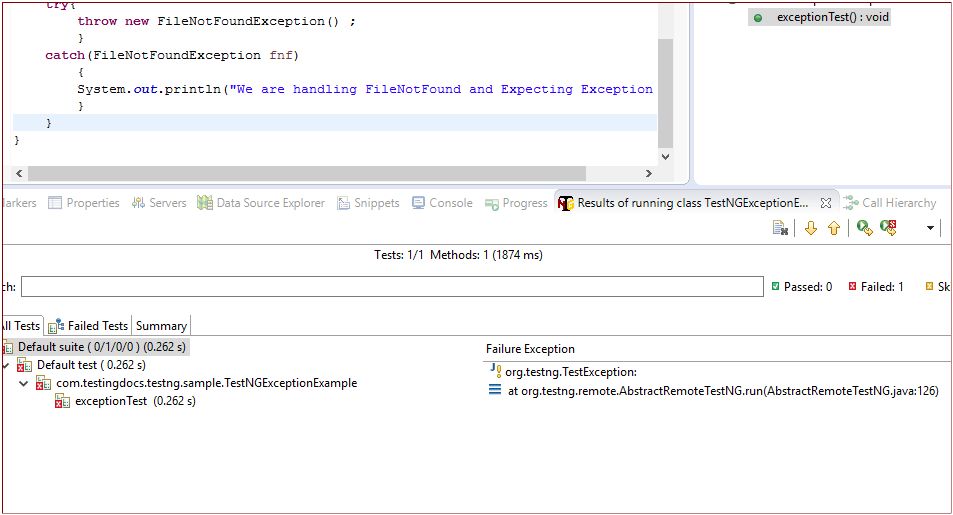This screenshot has height=515, width=953.
Task: Click the Servers tab icon
Action: pos(138,203)
